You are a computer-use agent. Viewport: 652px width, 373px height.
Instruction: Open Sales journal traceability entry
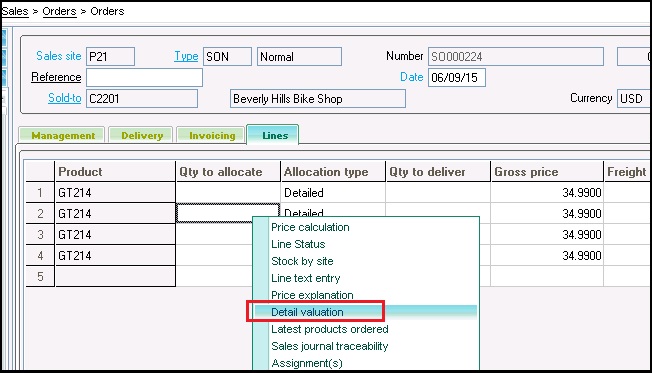click(x=330, y=346)
